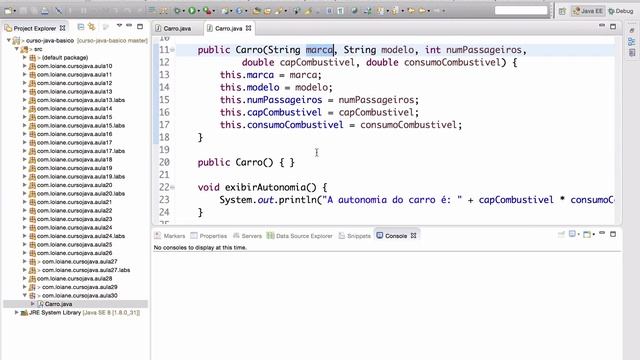Expand Carro.java in Project Explorer tree
Viewport: 640px width, 360px height.
pyautogui.click(x=33, y=304)
